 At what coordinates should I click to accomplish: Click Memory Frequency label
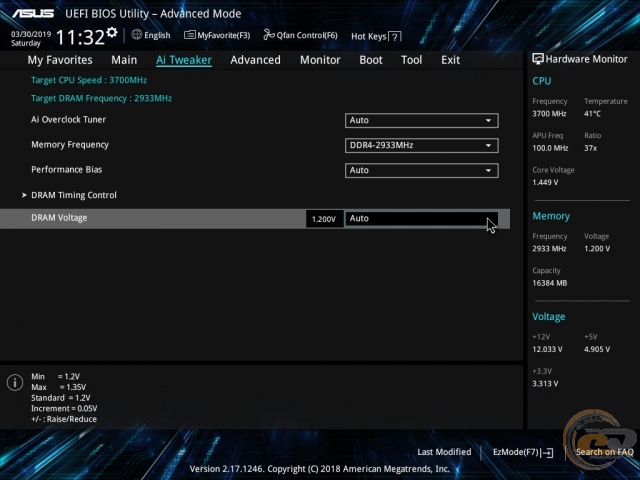click(70, 144)
